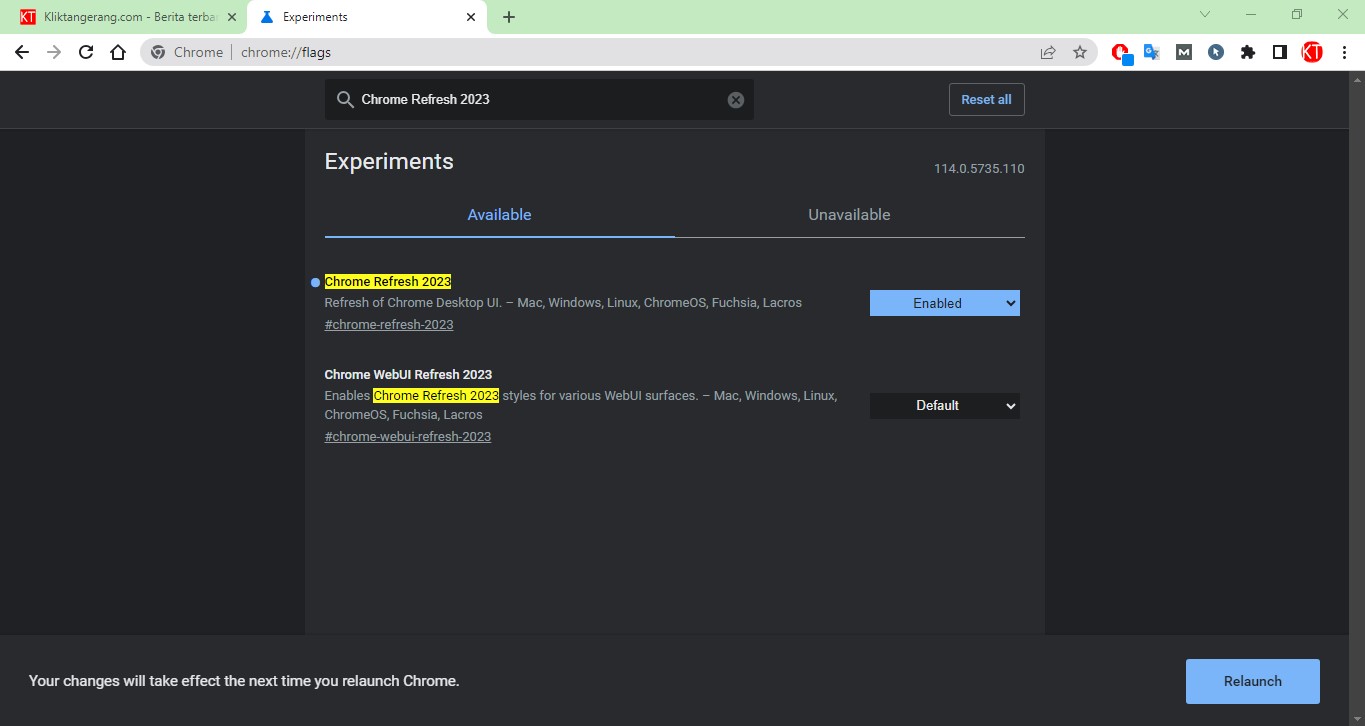Click the version number 114.0.5735.110
Screen dimensions: 1365x726
point(979,169)
